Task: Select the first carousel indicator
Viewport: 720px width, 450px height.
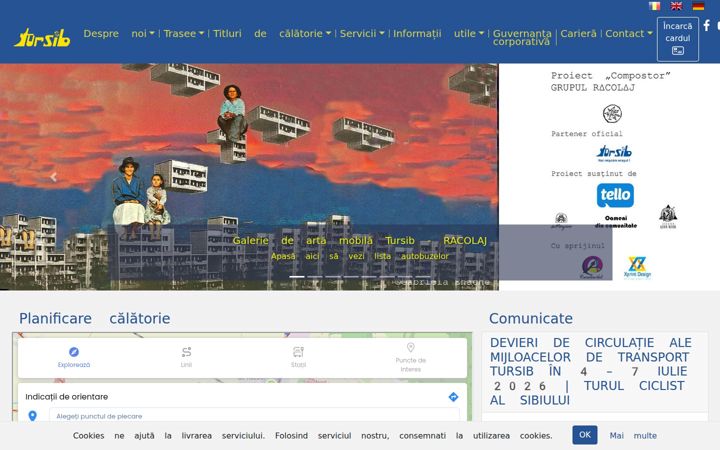Action: tap(297, 276)
